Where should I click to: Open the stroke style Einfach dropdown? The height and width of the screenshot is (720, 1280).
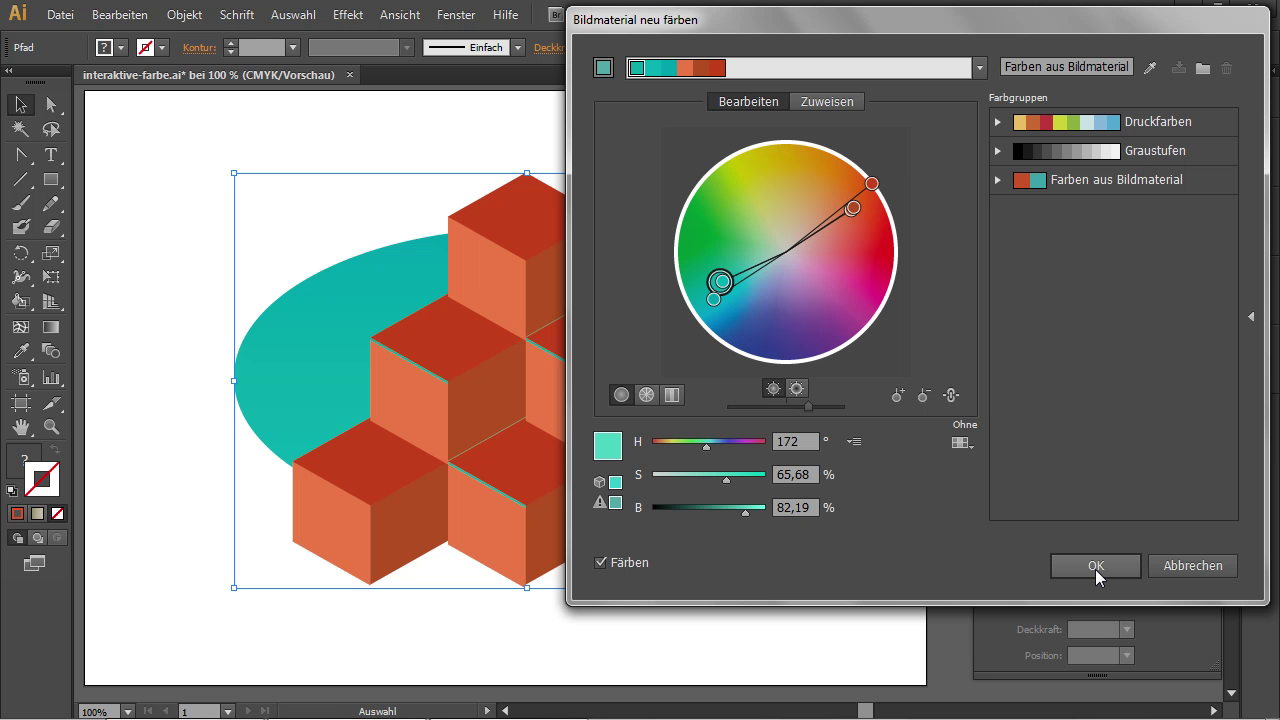518,47
